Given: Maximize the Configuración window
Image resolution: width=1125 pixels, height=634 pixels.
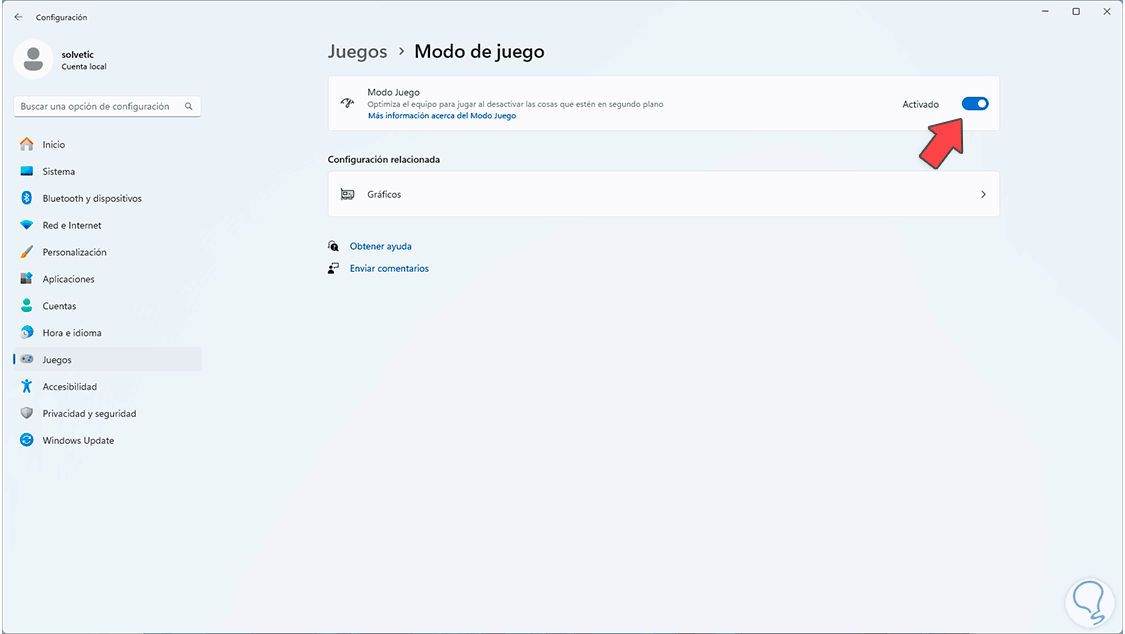Looking at the screenshot, I should point(1076,11).
